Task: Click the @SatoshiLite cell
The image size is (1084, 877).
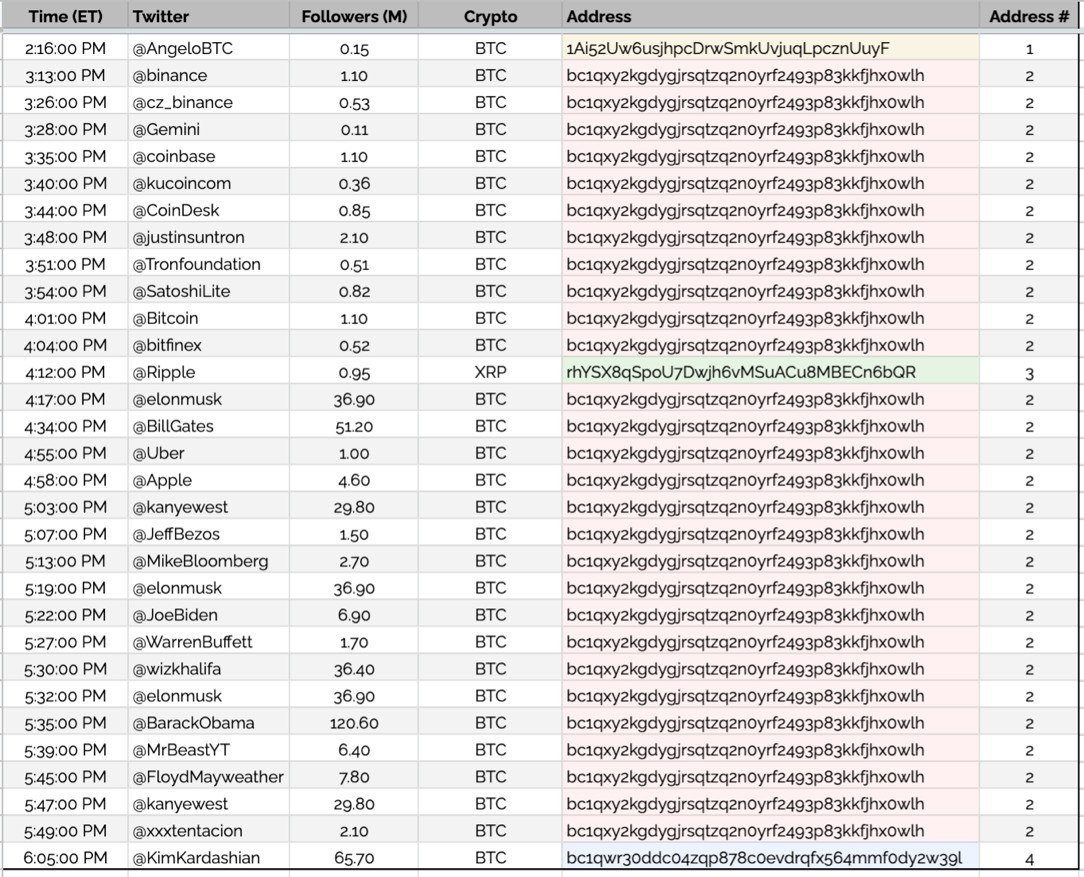Action: [208, 291]
